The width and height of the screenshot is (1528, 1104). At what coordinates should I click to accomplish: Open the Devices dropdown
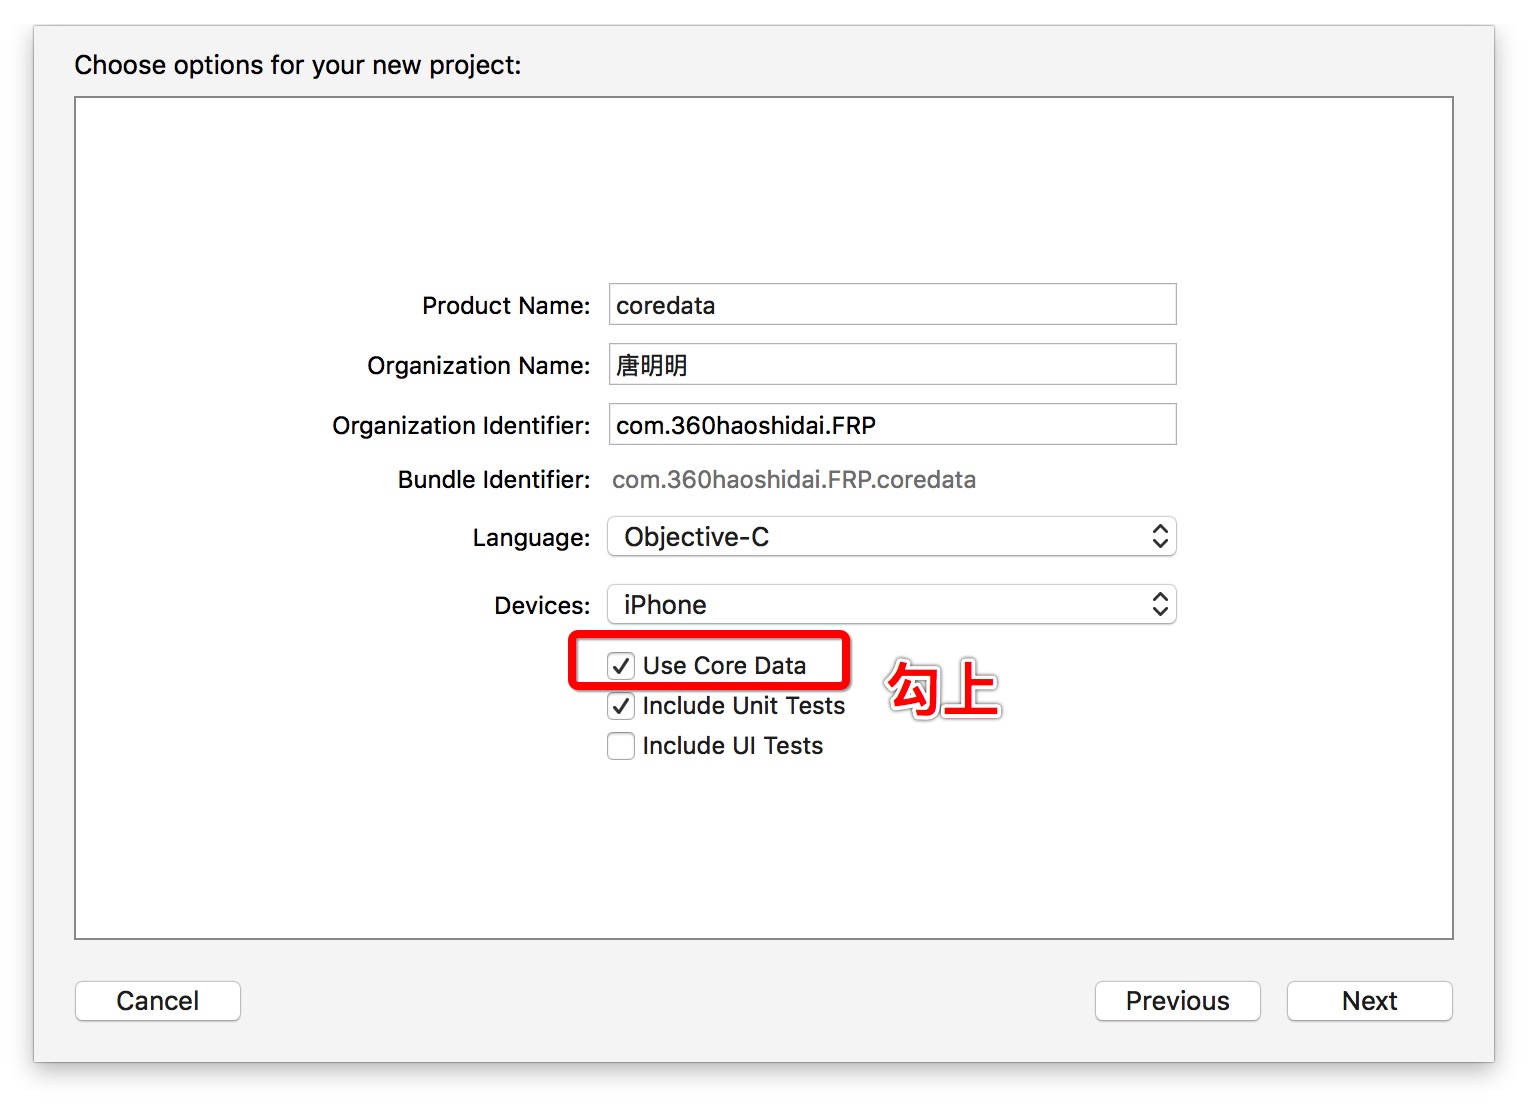pyautogui.click(x=891, y=605)
